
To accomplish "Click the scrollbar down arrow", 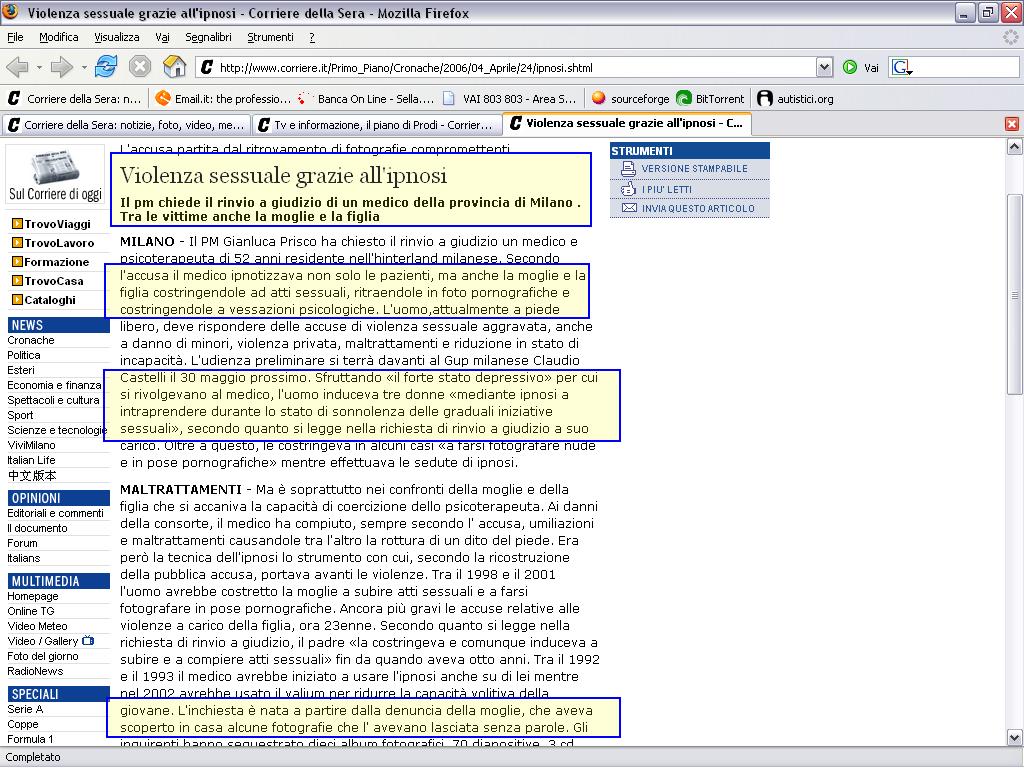I will 1014,738.
